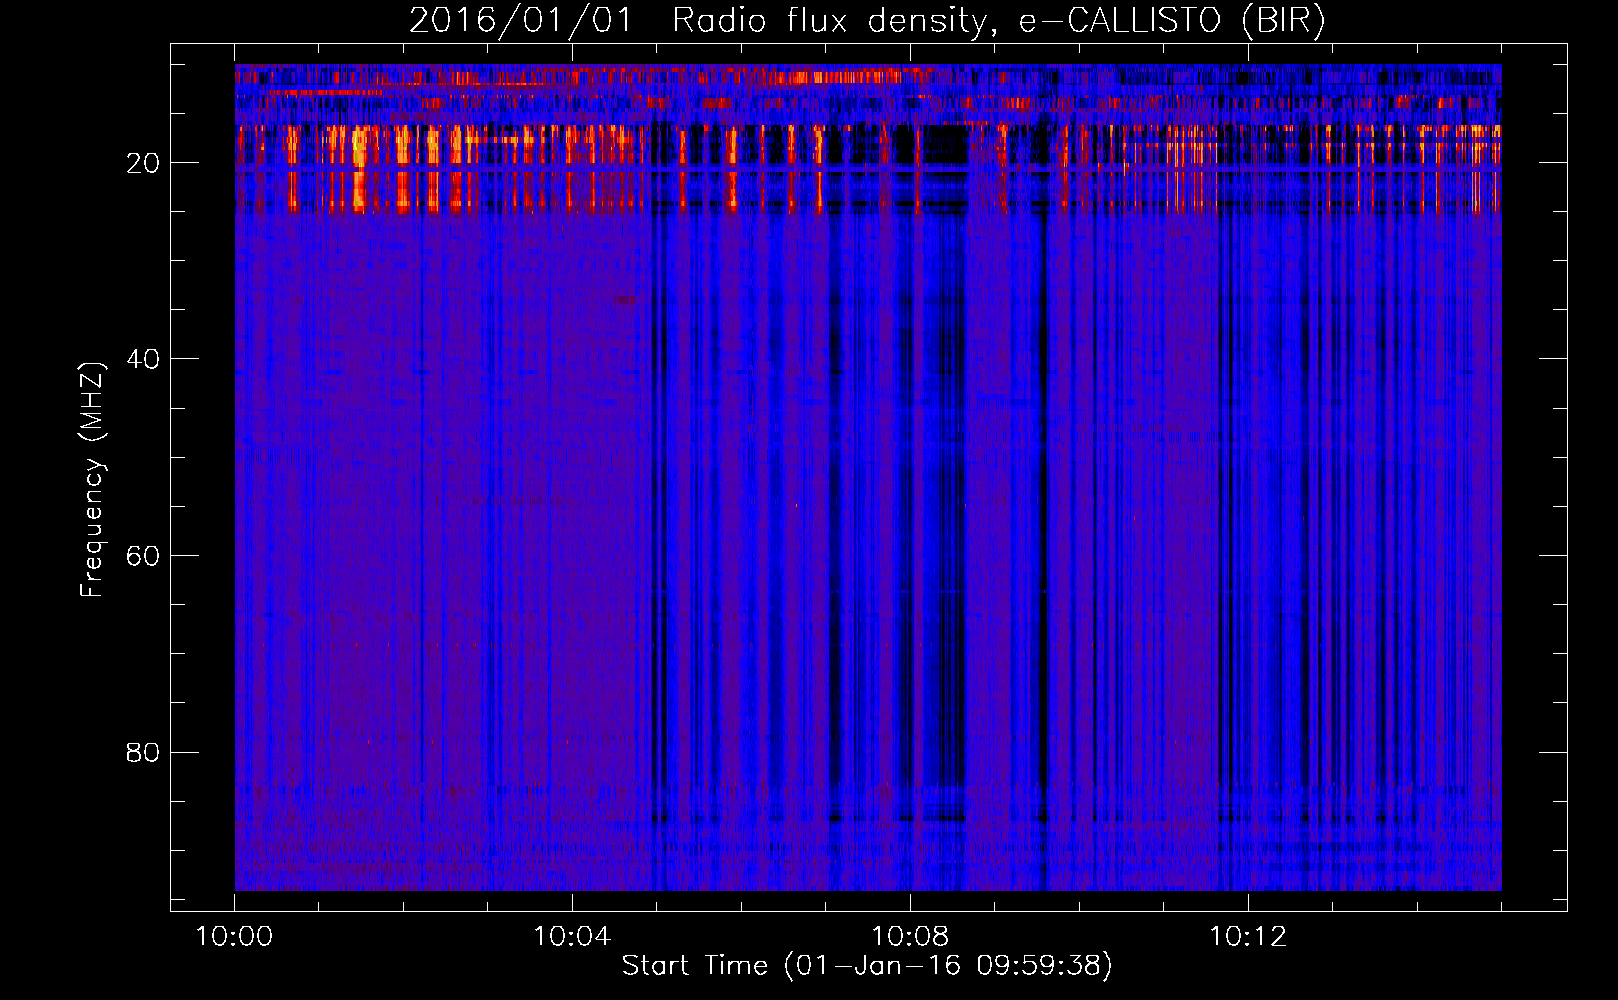Click the date "2016/01/01" in the title
The image size is (1618, 1000).
(520, 21)
